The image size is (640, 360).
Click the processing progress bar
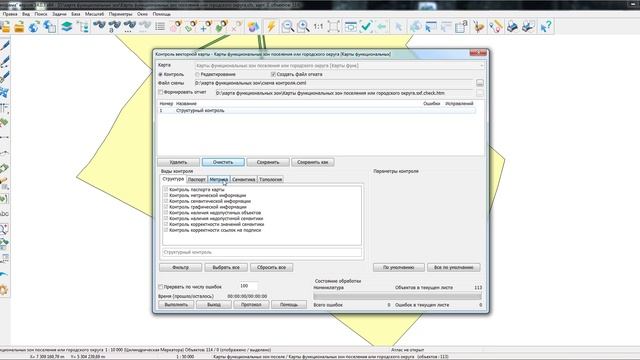coord(398,296)
